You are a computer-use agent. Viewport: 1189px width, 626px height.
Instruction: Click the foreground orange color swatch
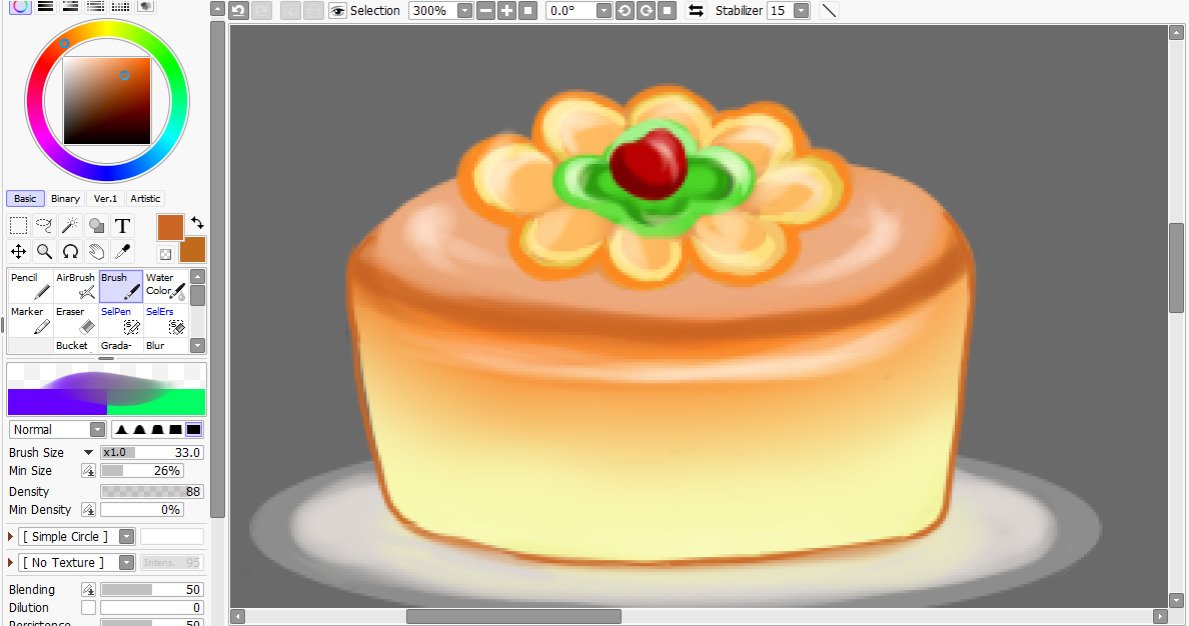[x=170, y=227]
